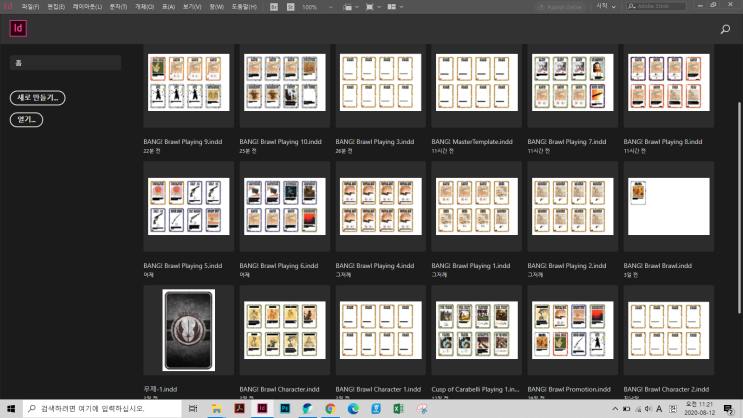Open BANG! MasterTemplate.indd thumbnail
Screen dimensions: 743x418
pyautogui.click(x=477, y=82)
